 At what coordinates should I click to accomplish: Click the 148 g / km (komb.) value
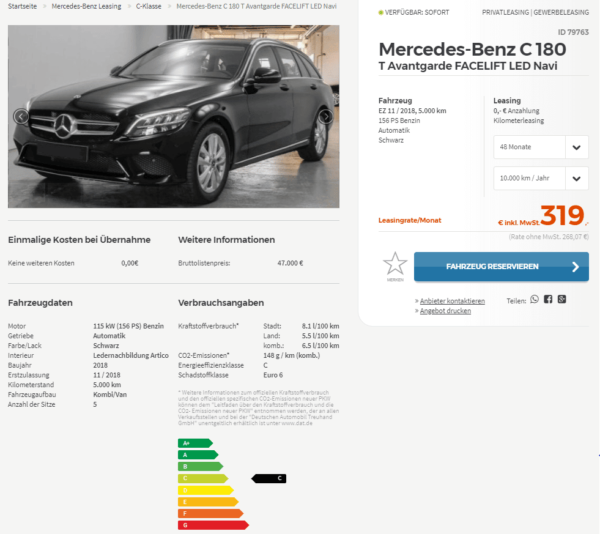(x=292, y=355)
